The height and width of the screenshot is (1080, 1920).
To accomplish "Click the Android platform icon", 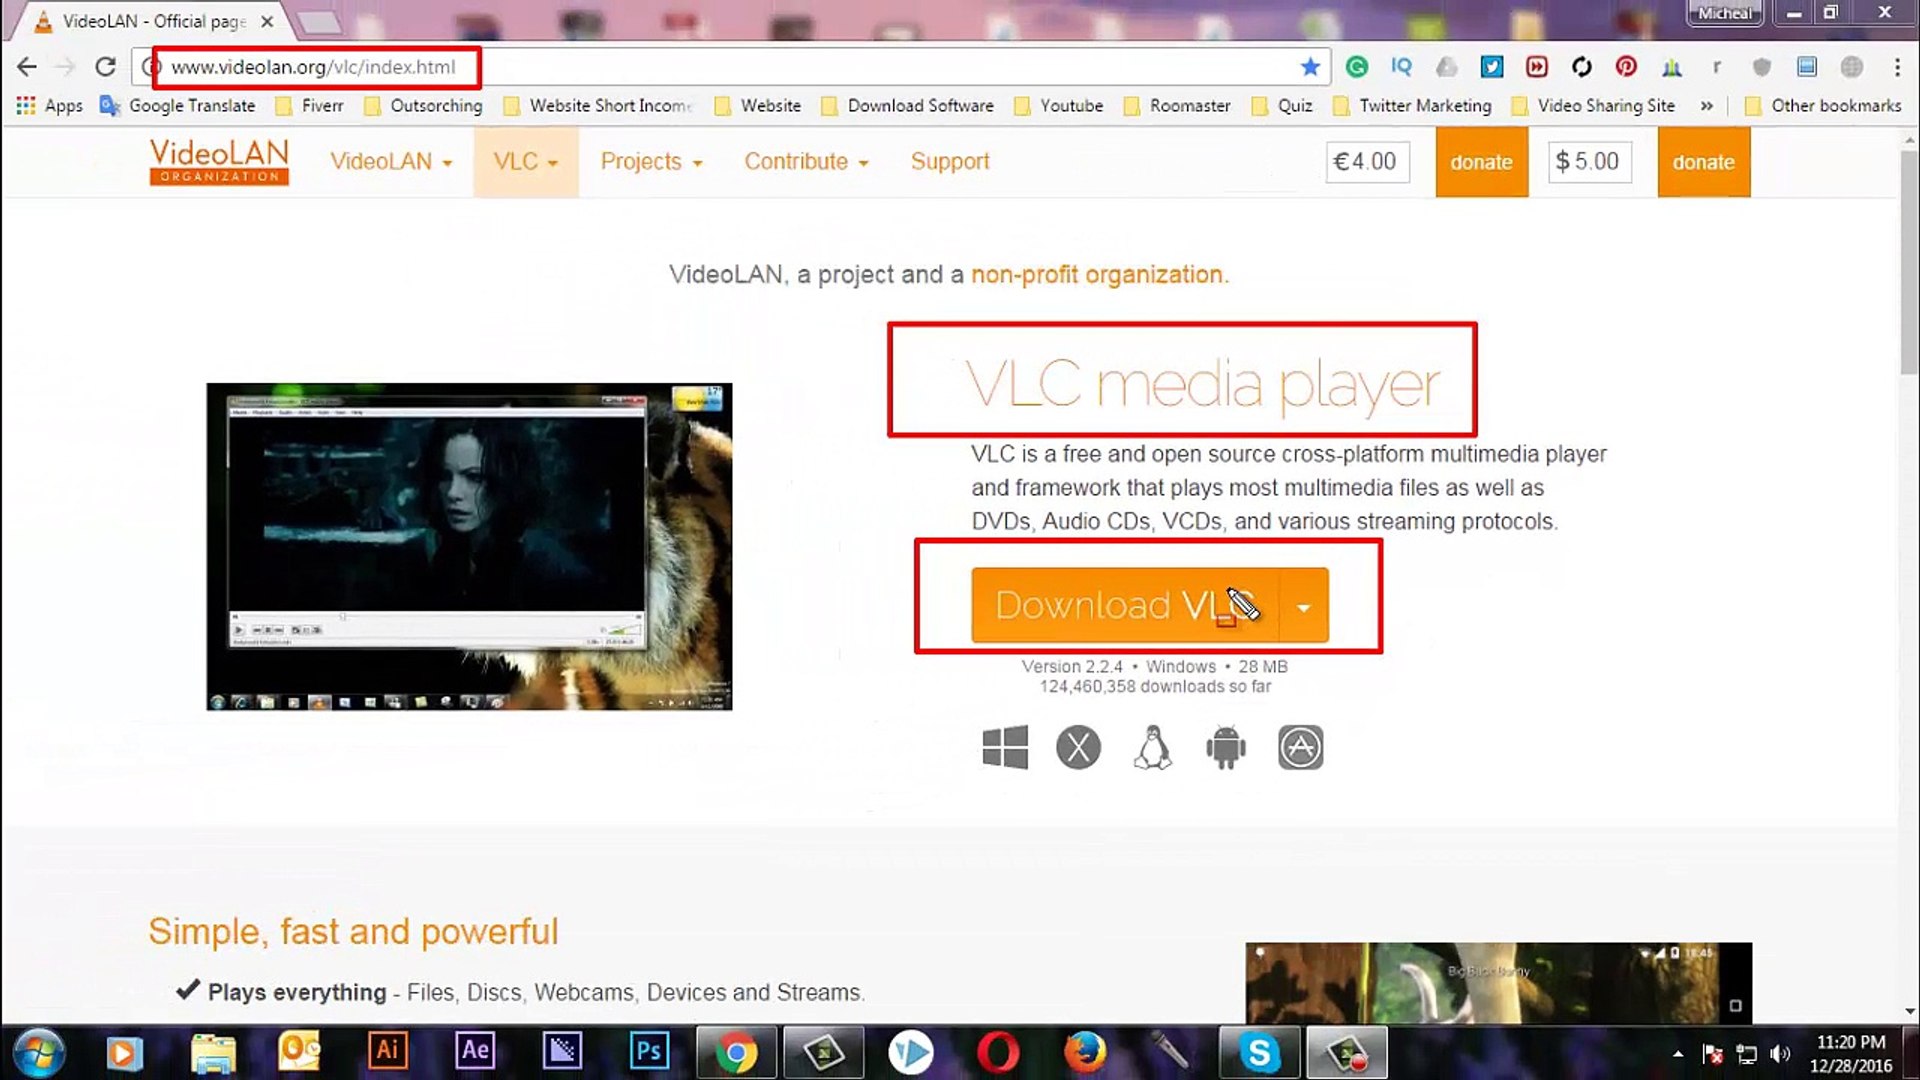I will 1226,747.
